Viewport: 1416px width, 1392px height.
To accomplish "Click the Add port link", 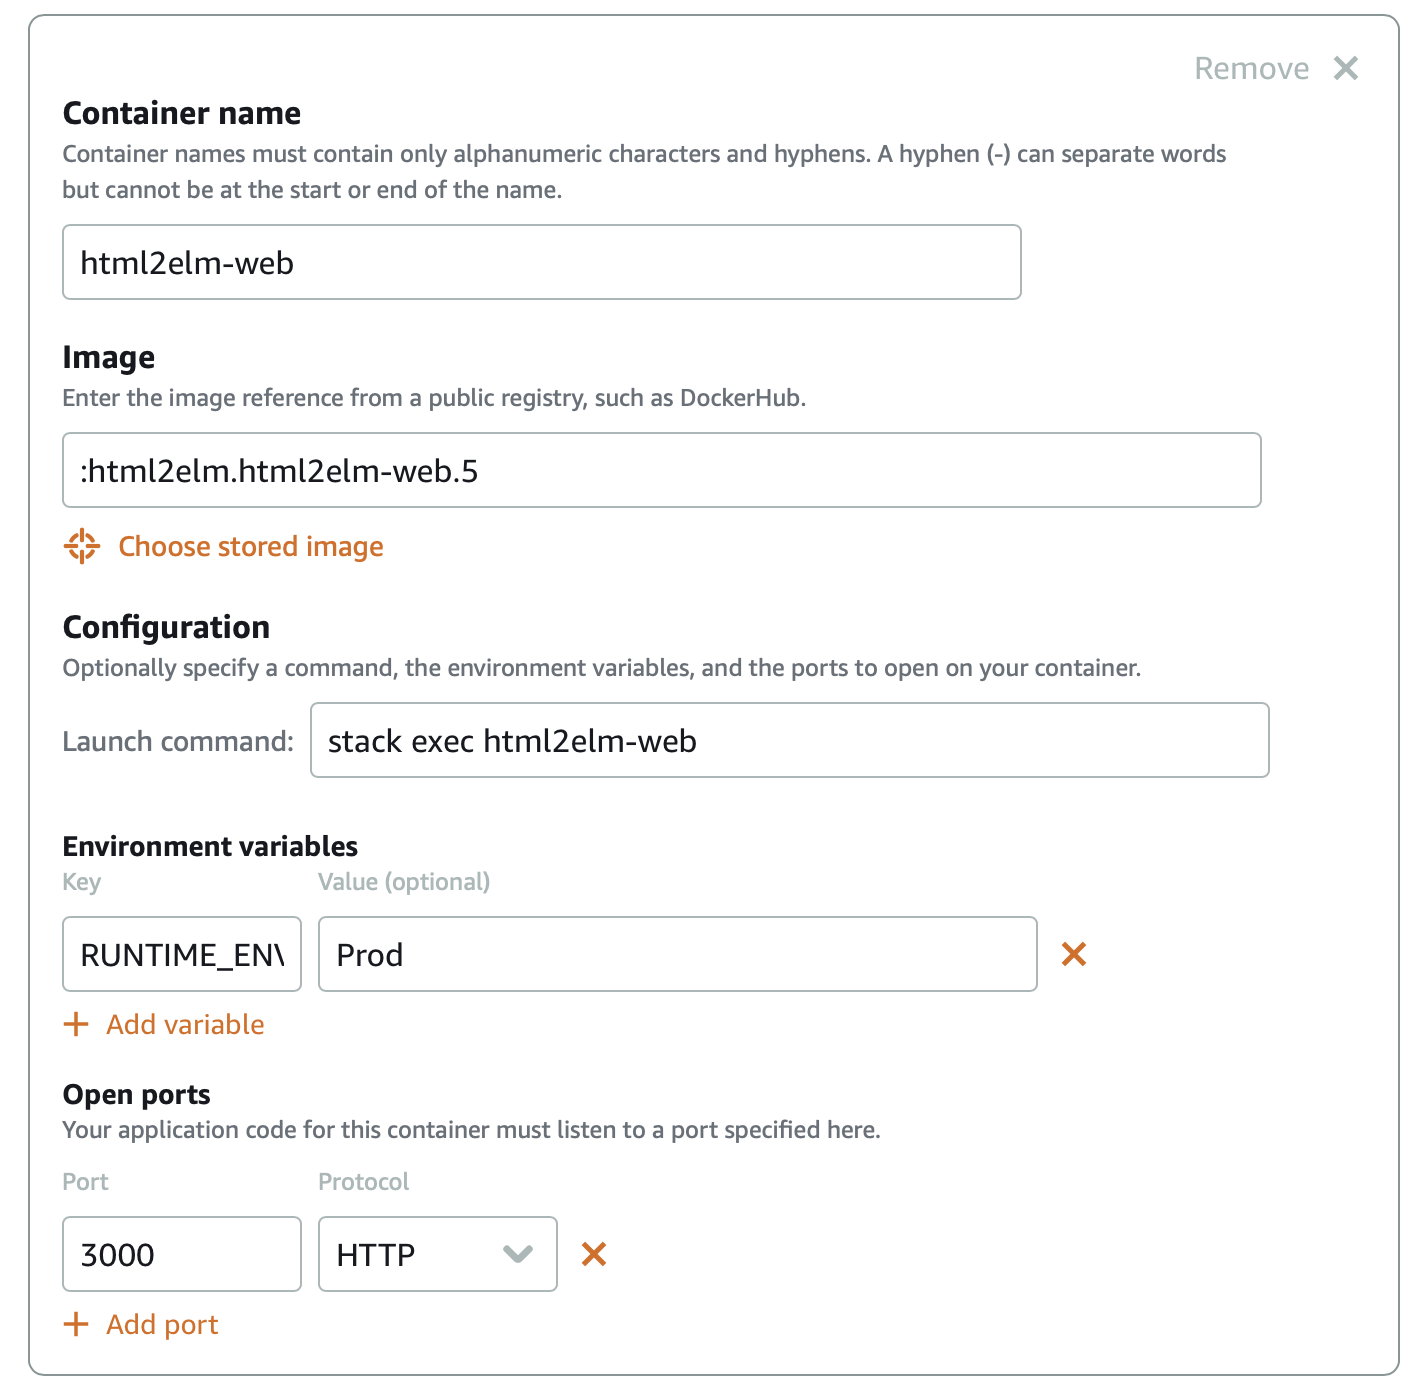I will [x=162, y=1324].
